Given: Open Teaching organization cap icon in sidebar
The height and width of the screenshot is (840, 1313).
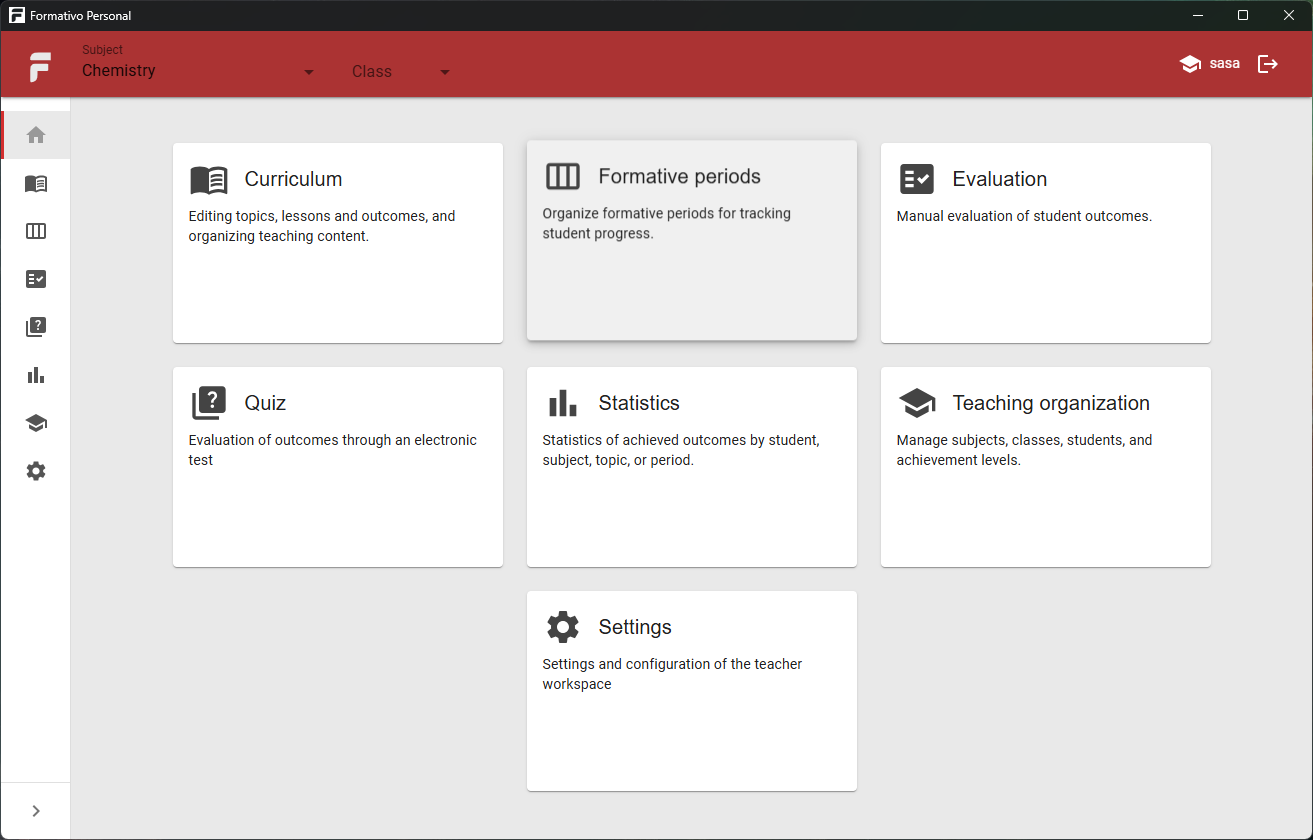Looking at the screenshot, I should [36, 423].
